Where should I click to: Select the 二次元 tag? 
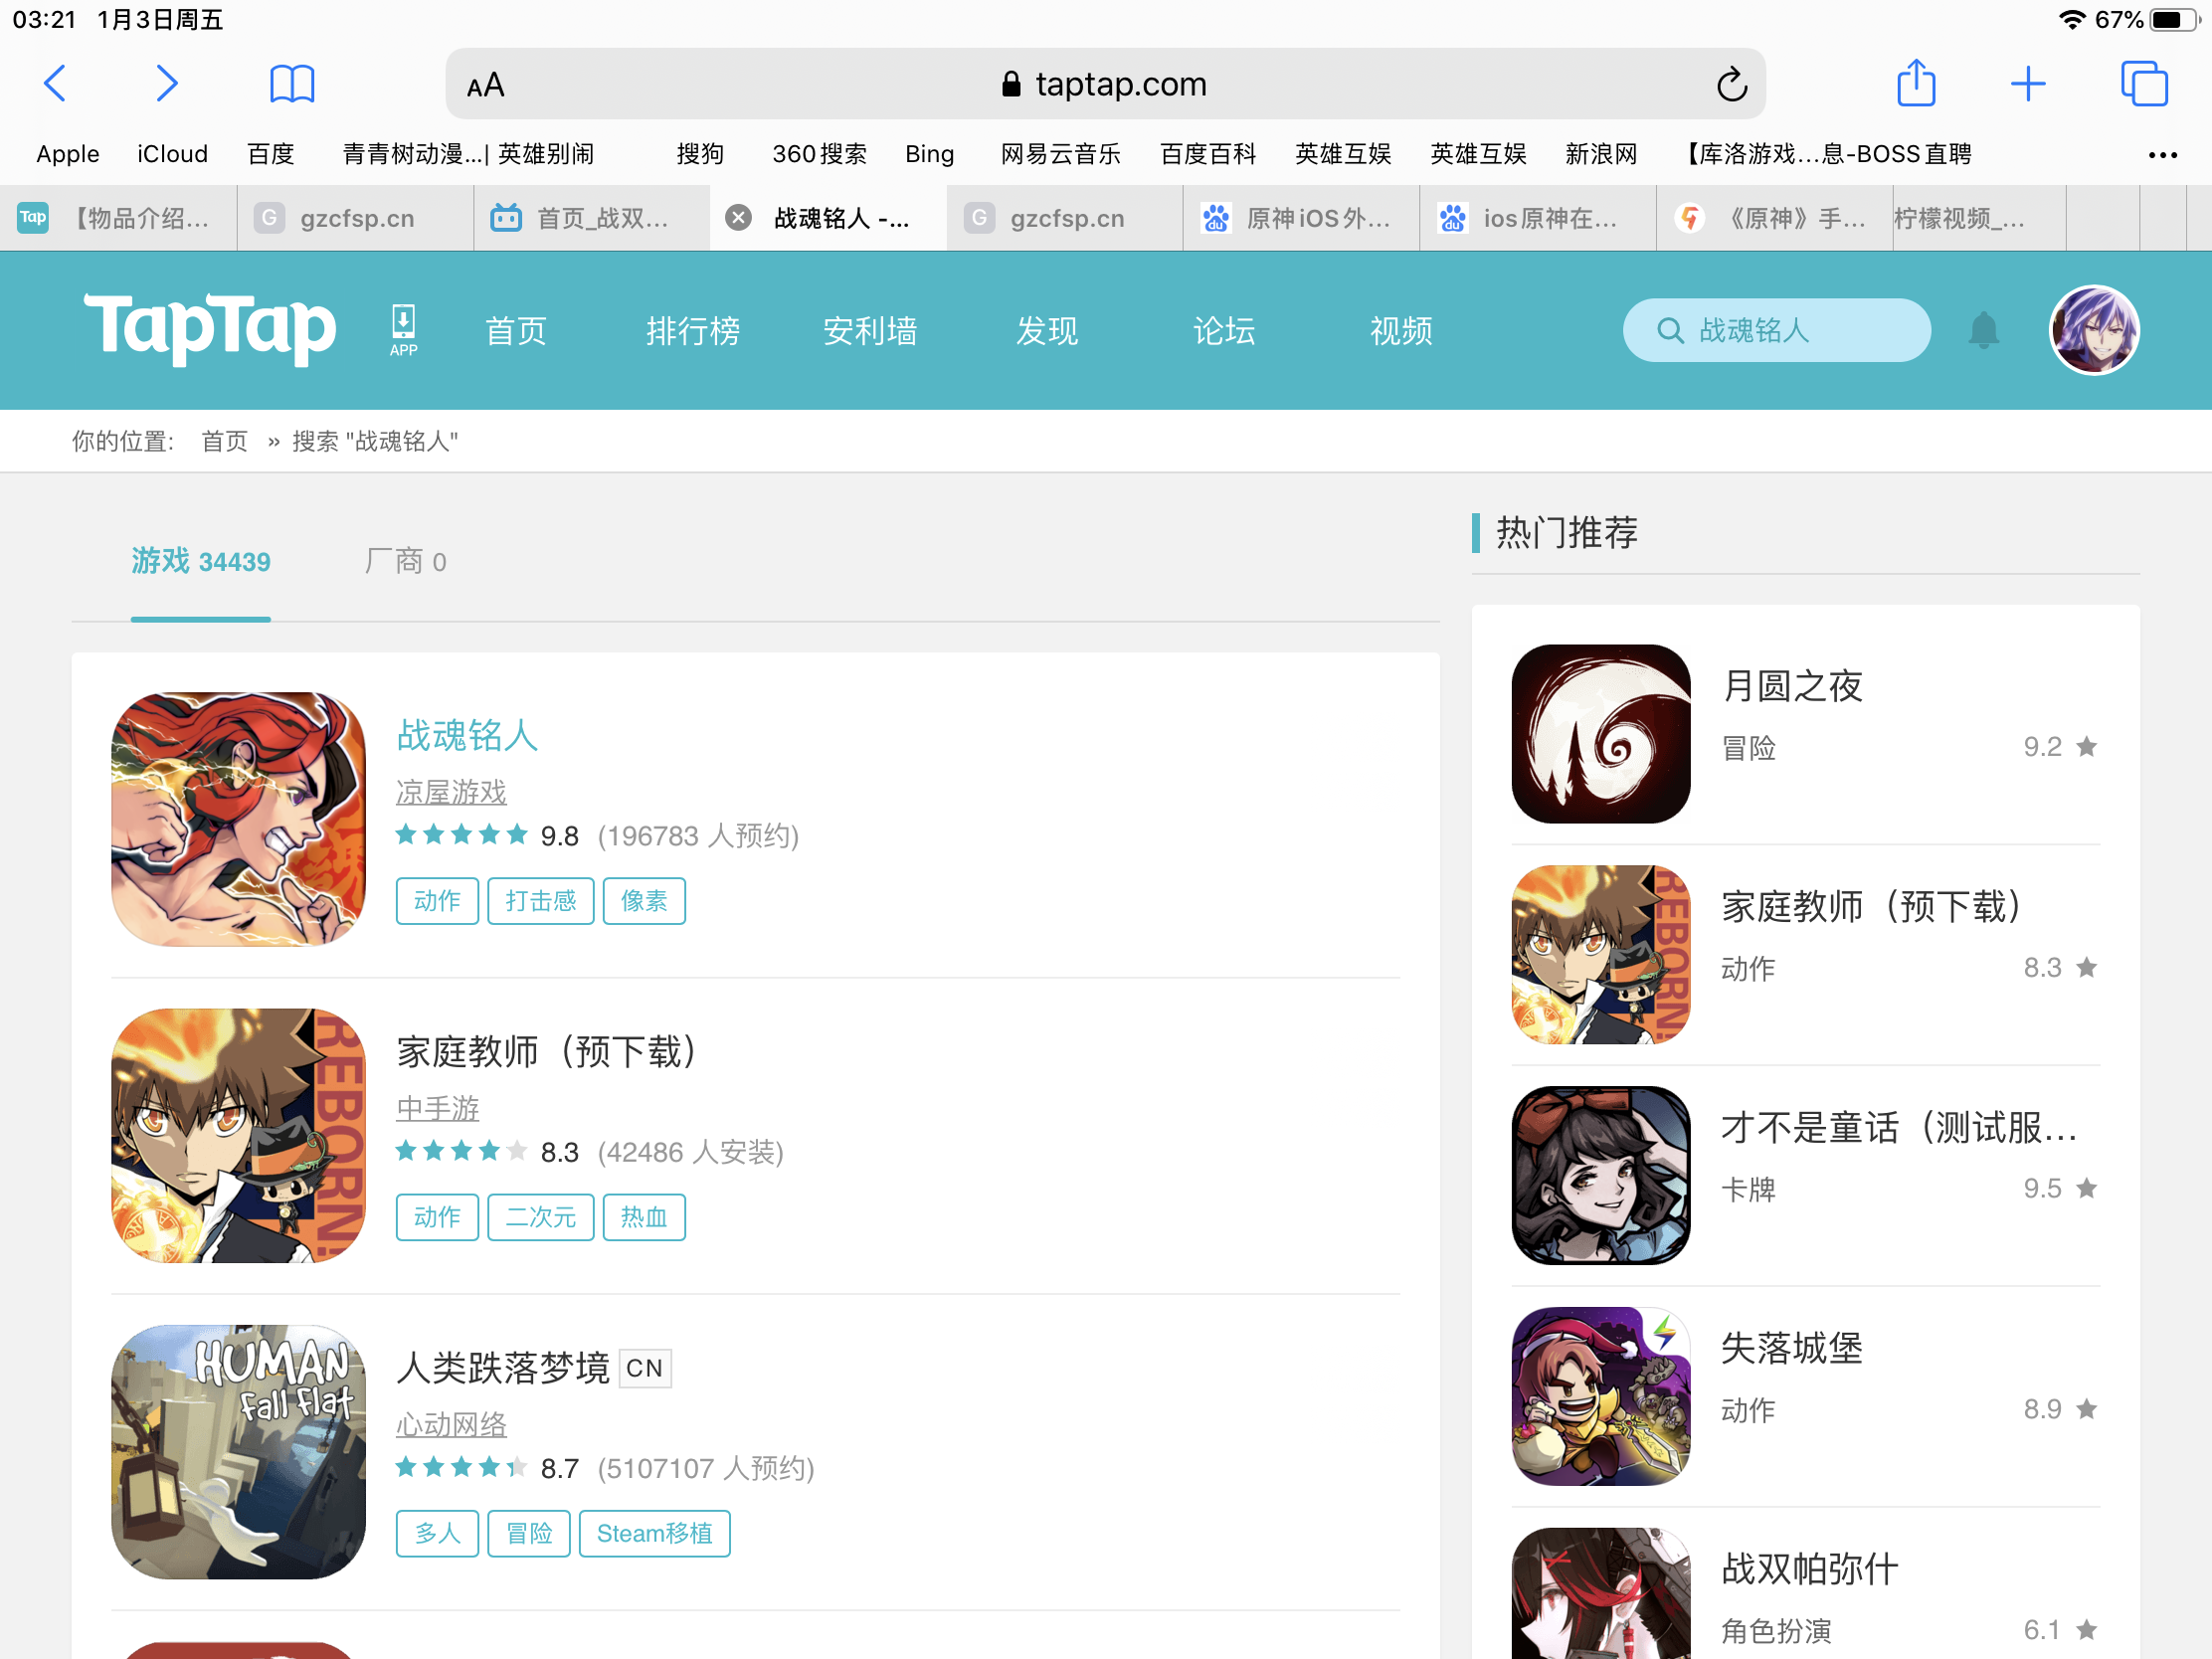tap(541, 1217)
